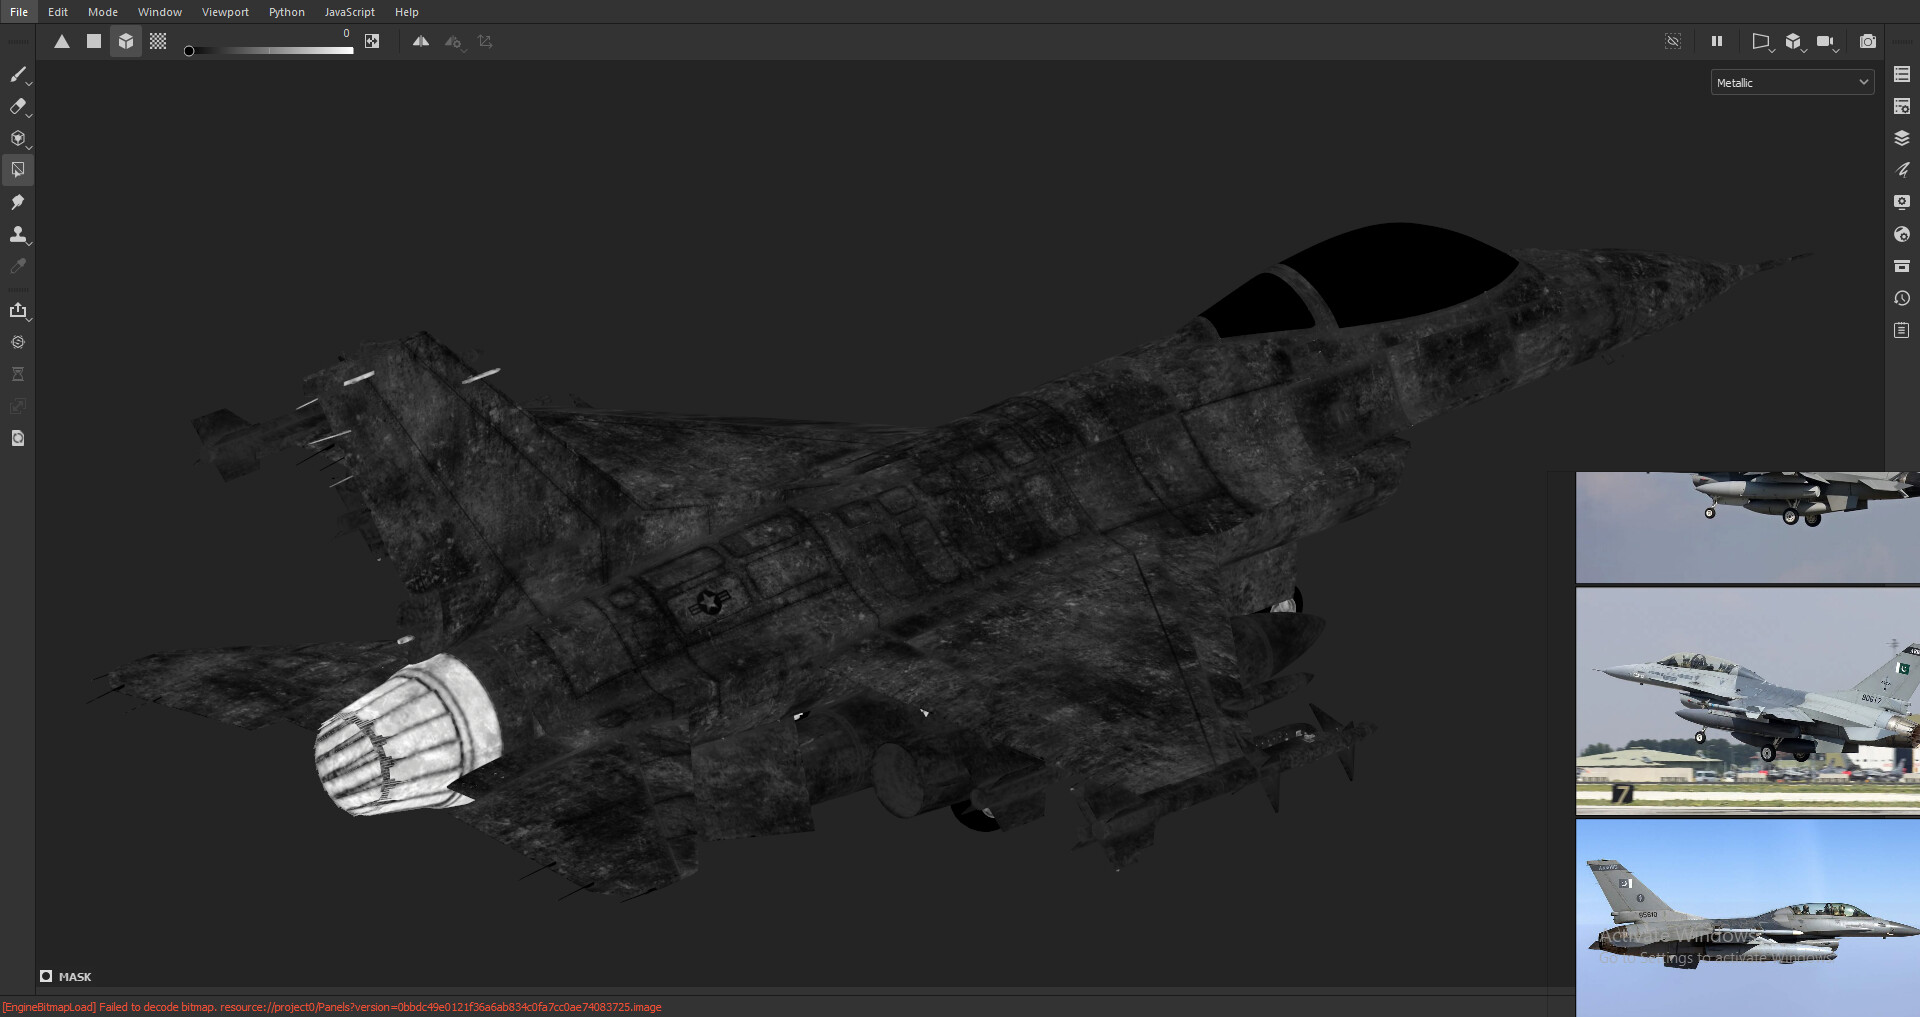Viewport: 1920px width, 1017px height.
Task: Open the Texture Set Settings panel
Action: tap(1902, 106)
